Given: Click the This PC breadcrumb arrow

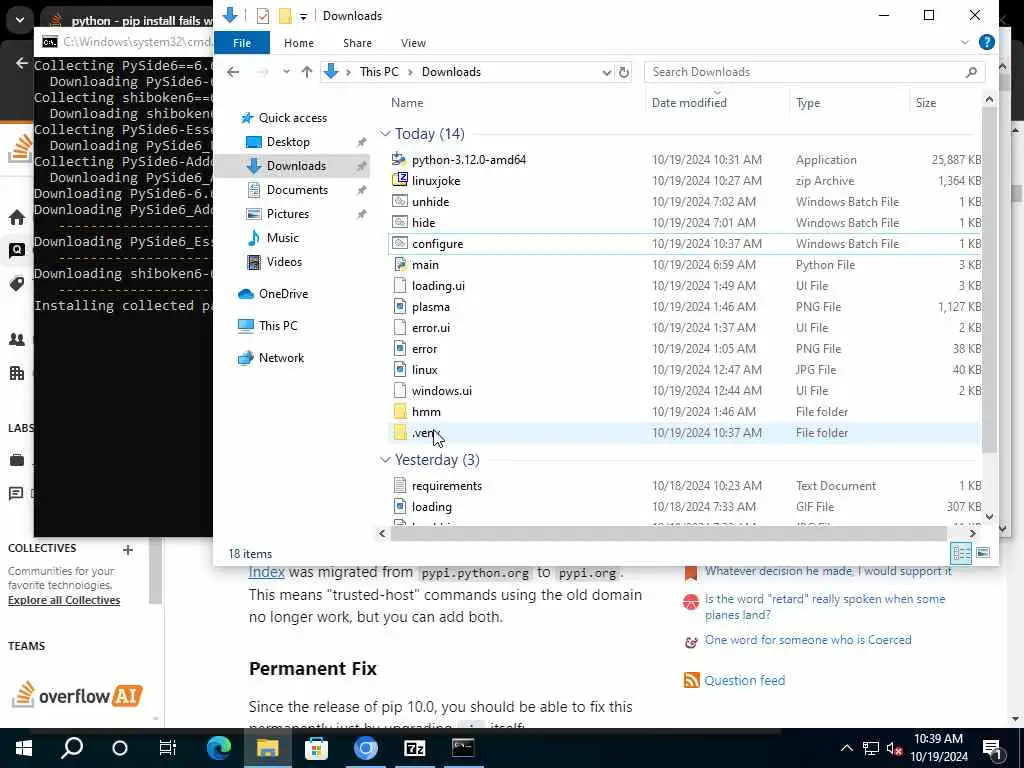Looking at the screenshot, I should pyautogui.click(x=410, y=72).
